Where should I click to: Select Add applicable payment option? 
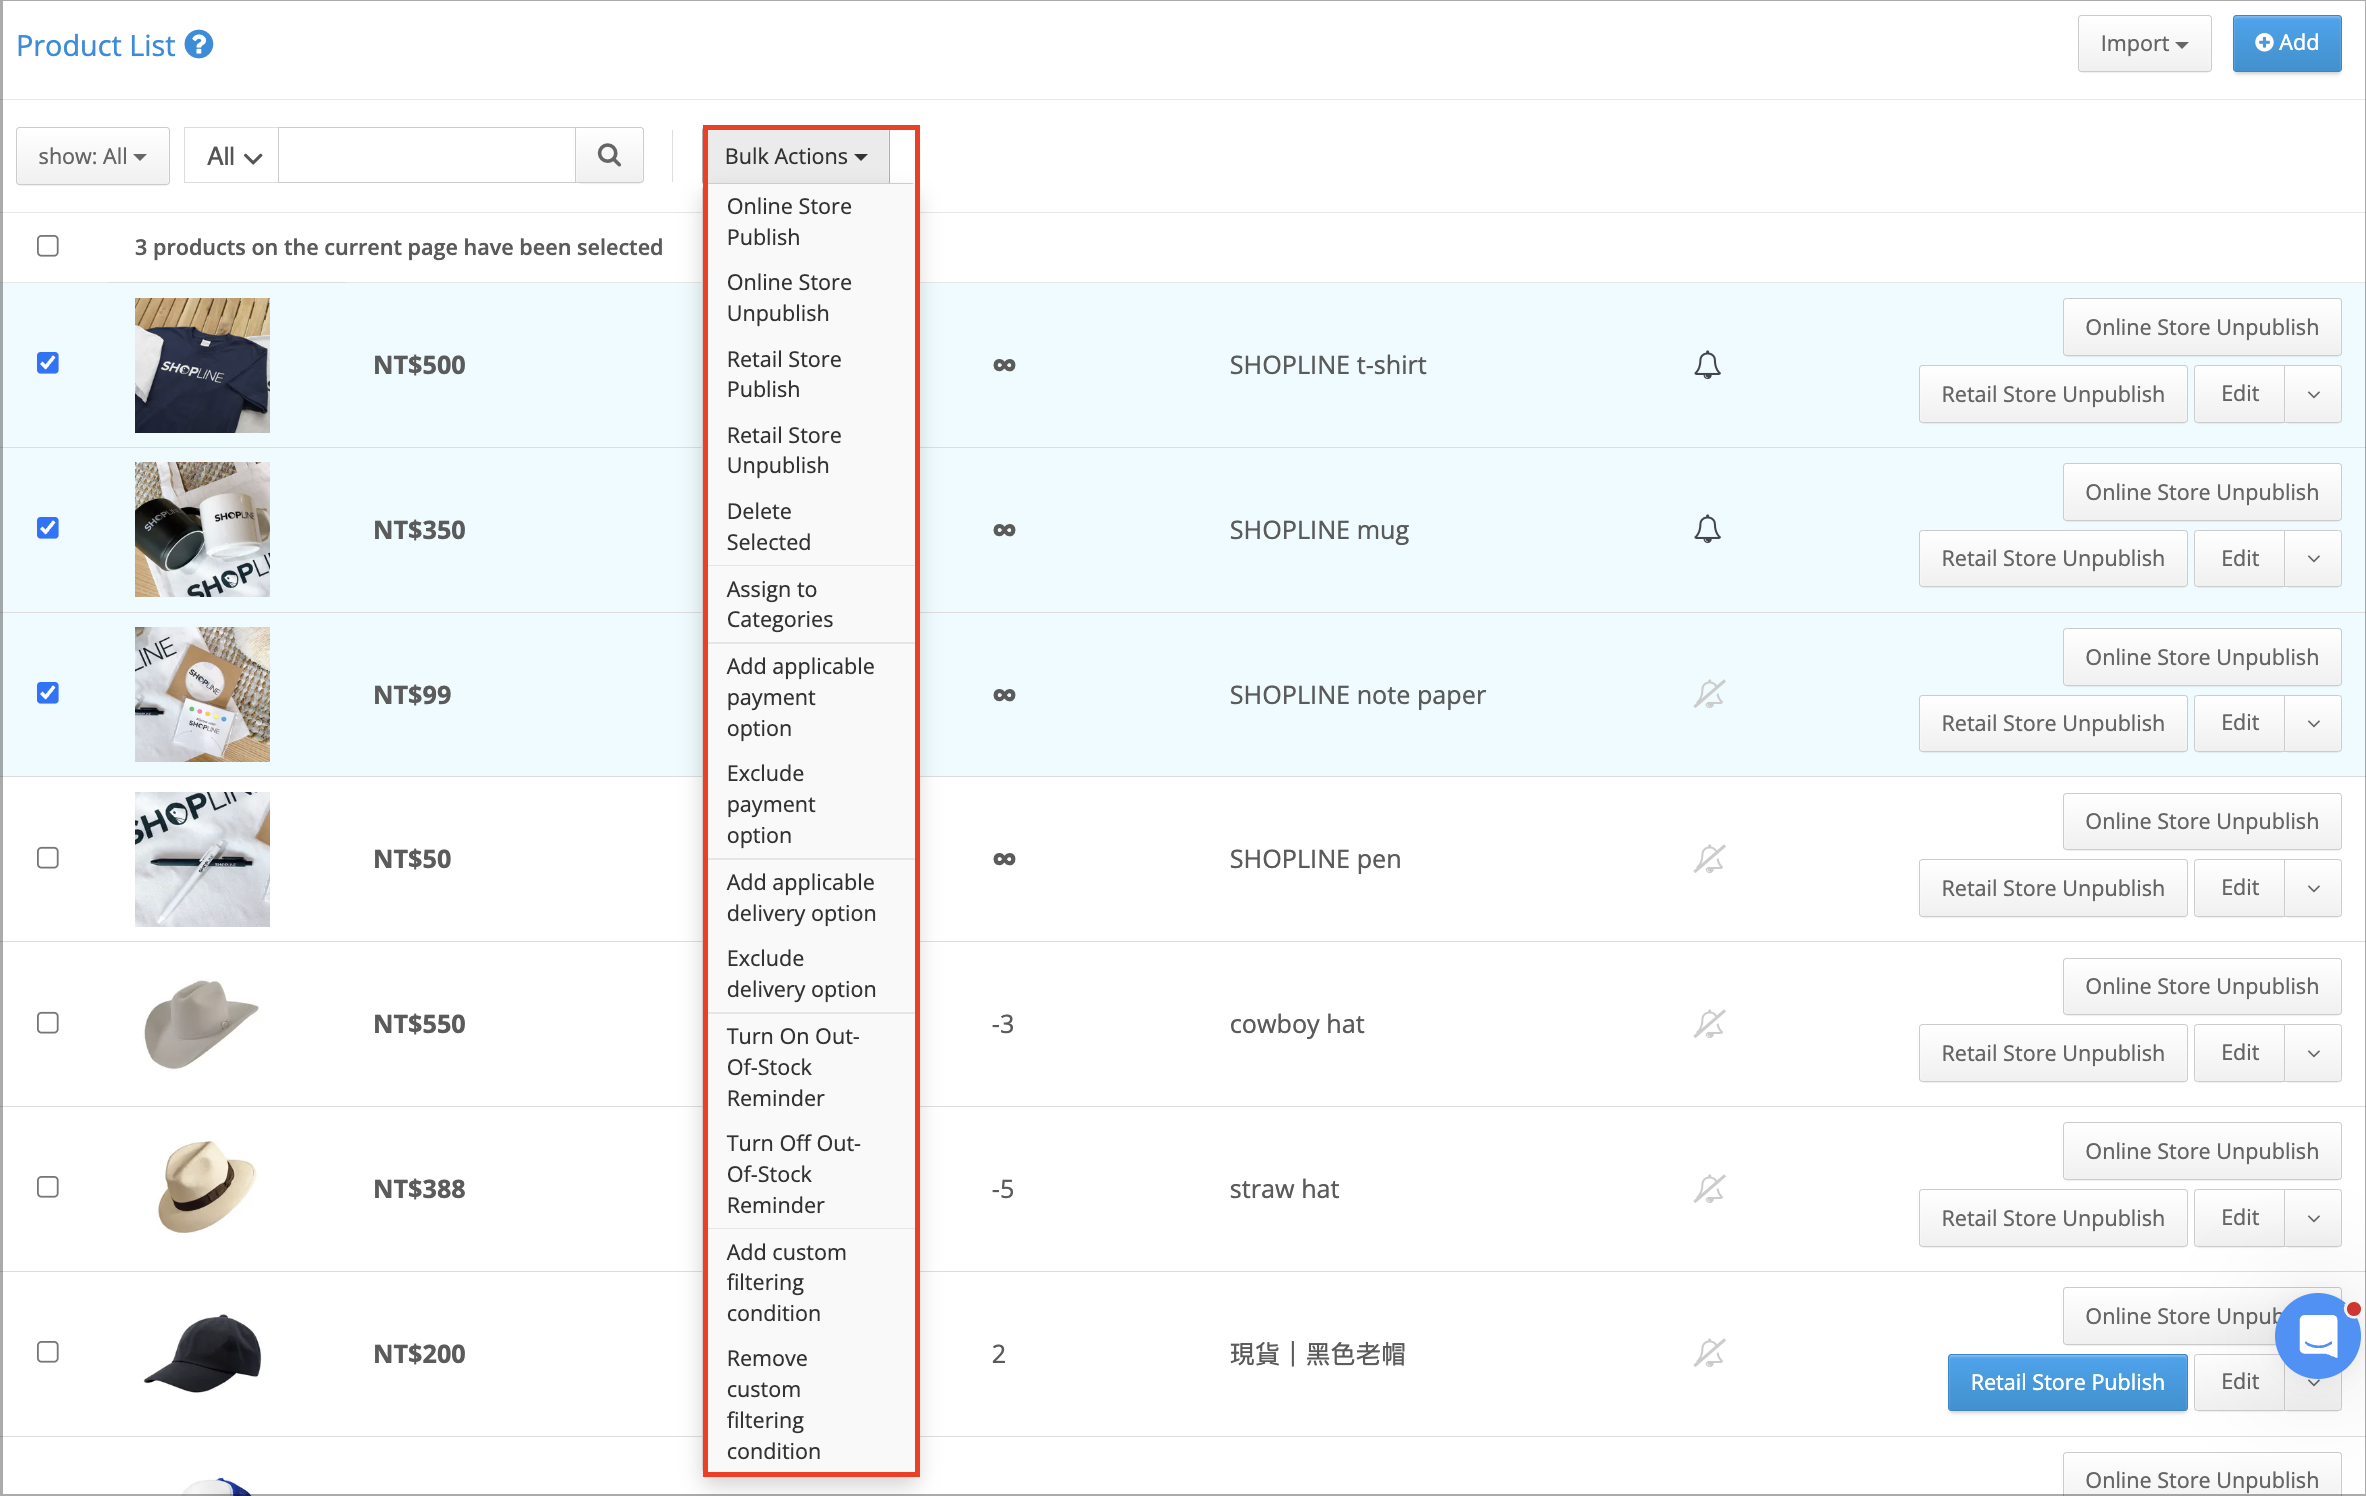[x=811, y=697]
